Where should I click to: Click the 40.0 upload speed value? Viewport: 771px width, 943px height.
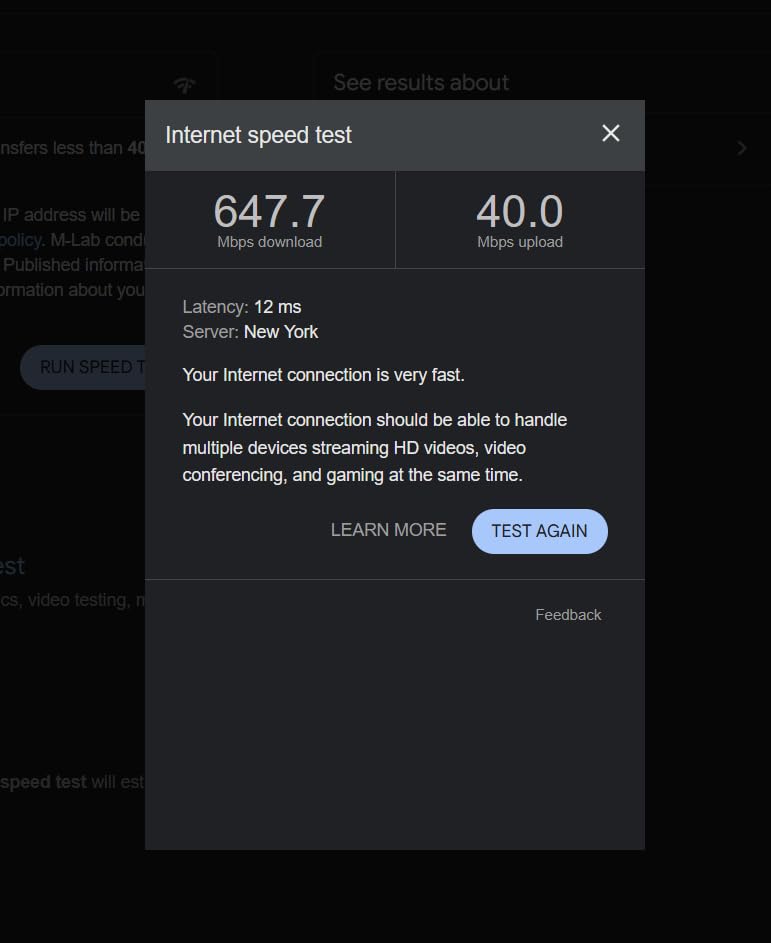tap(519, 211)
